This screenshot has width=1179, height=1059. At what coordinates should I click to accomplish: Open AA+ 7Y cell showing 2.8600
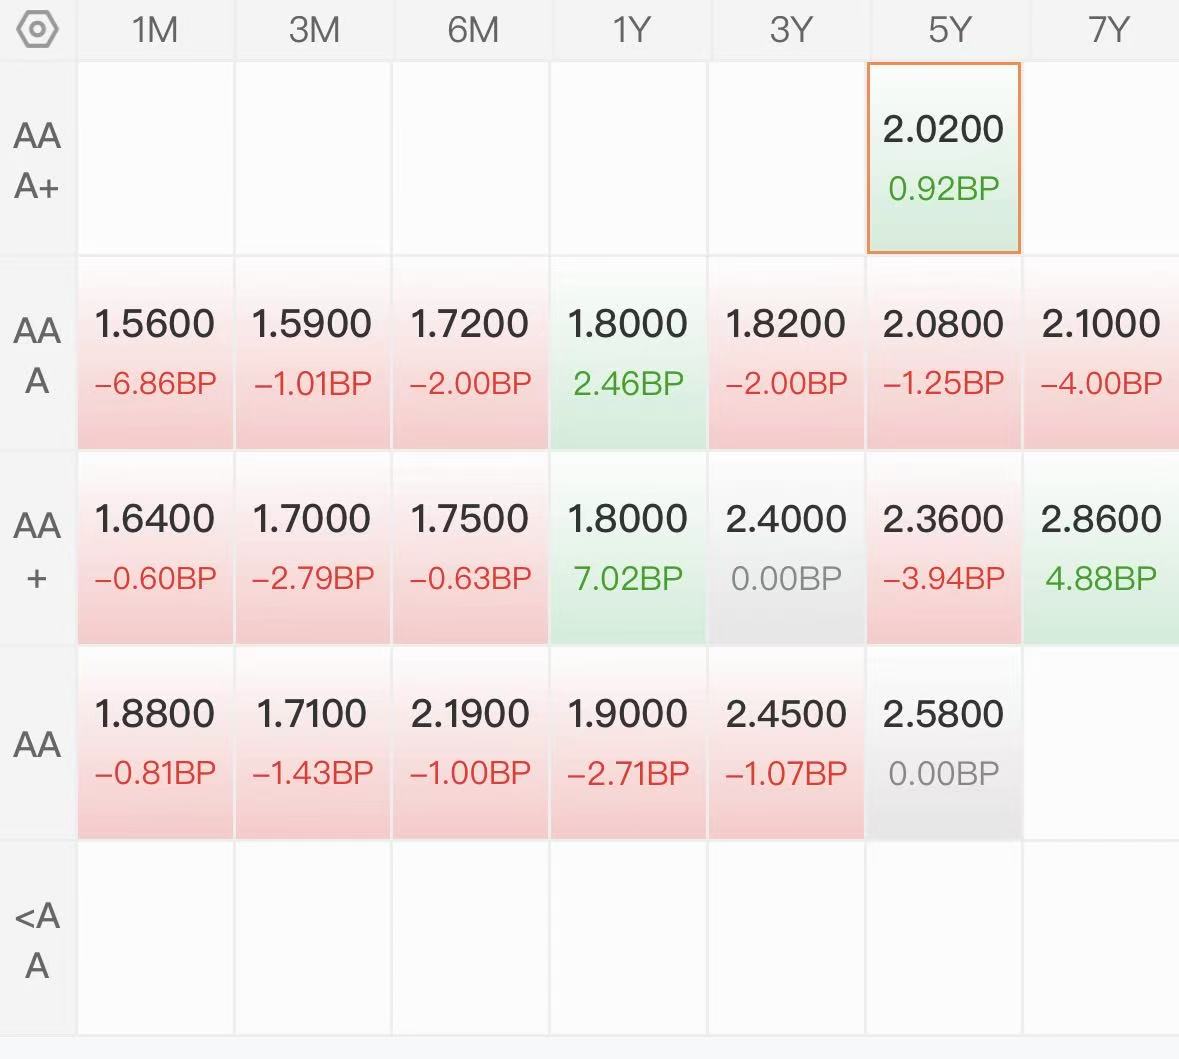[1102, 548]
